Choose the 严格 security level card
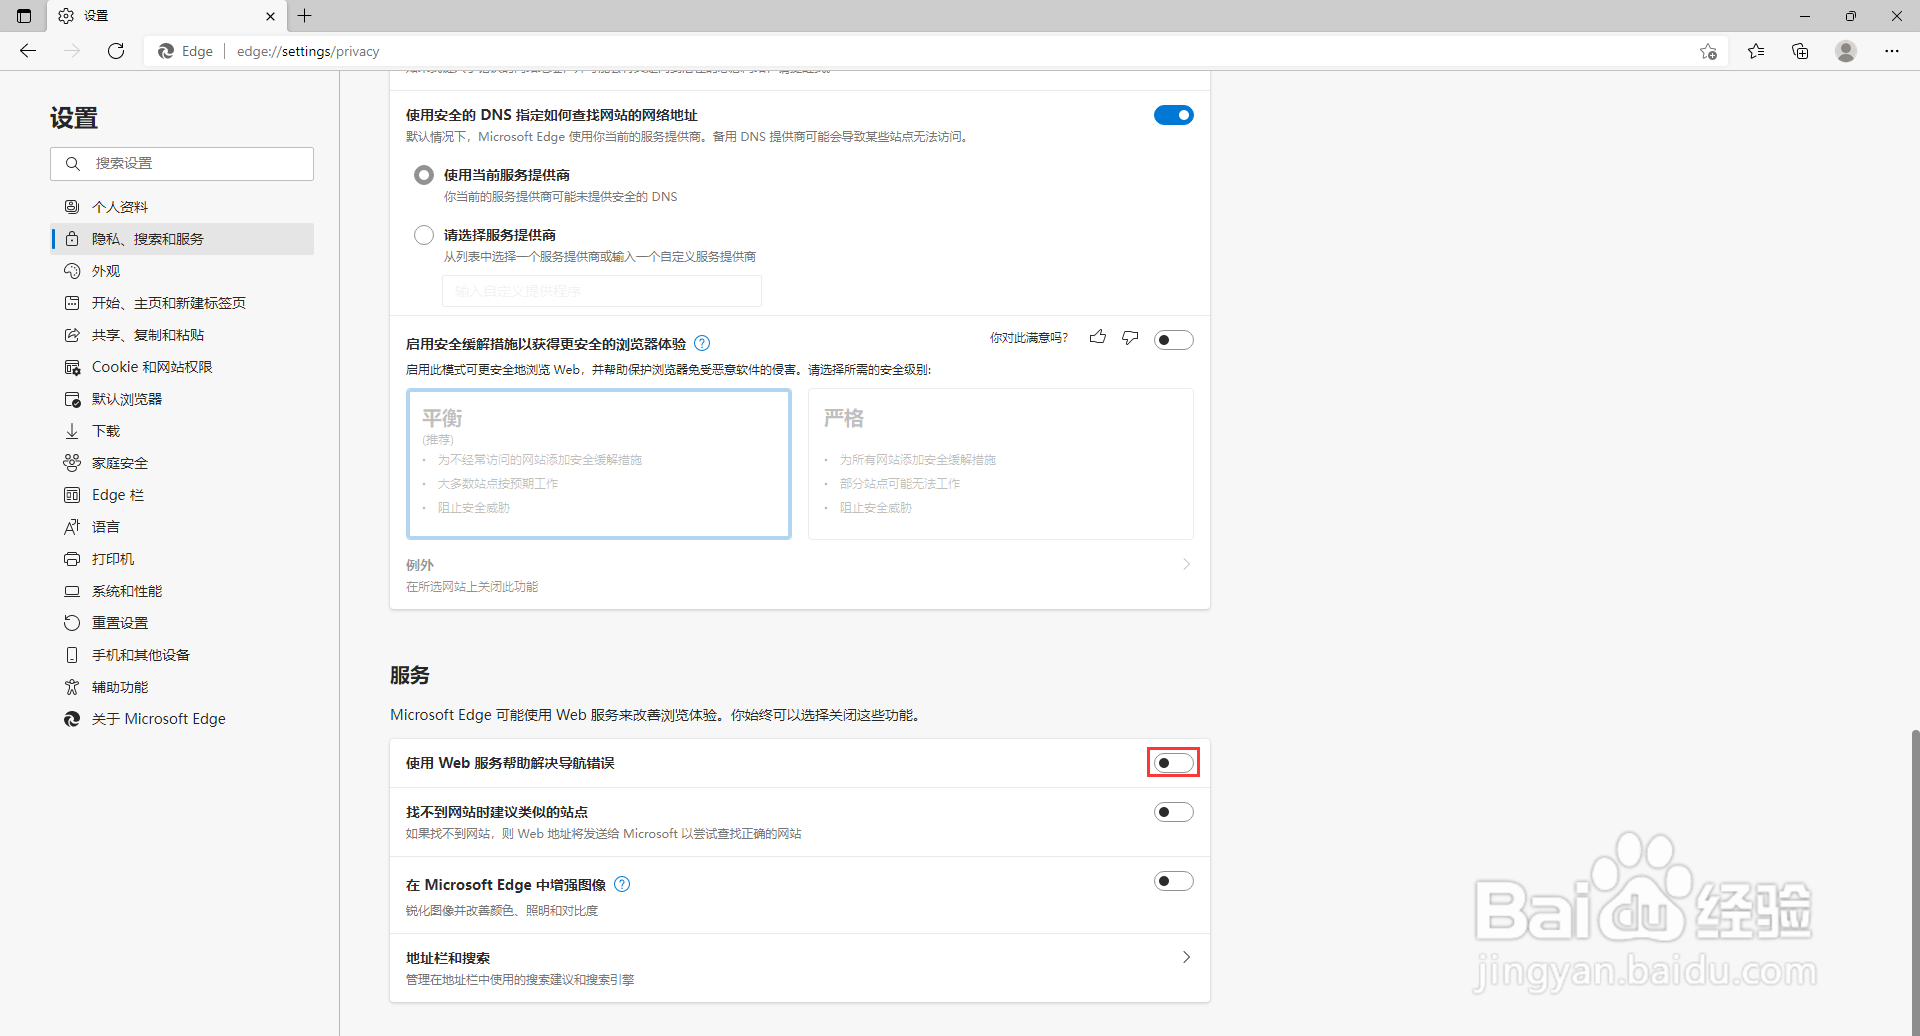Screen dimensions: 1920x1036 click(x=1001, y=464)
